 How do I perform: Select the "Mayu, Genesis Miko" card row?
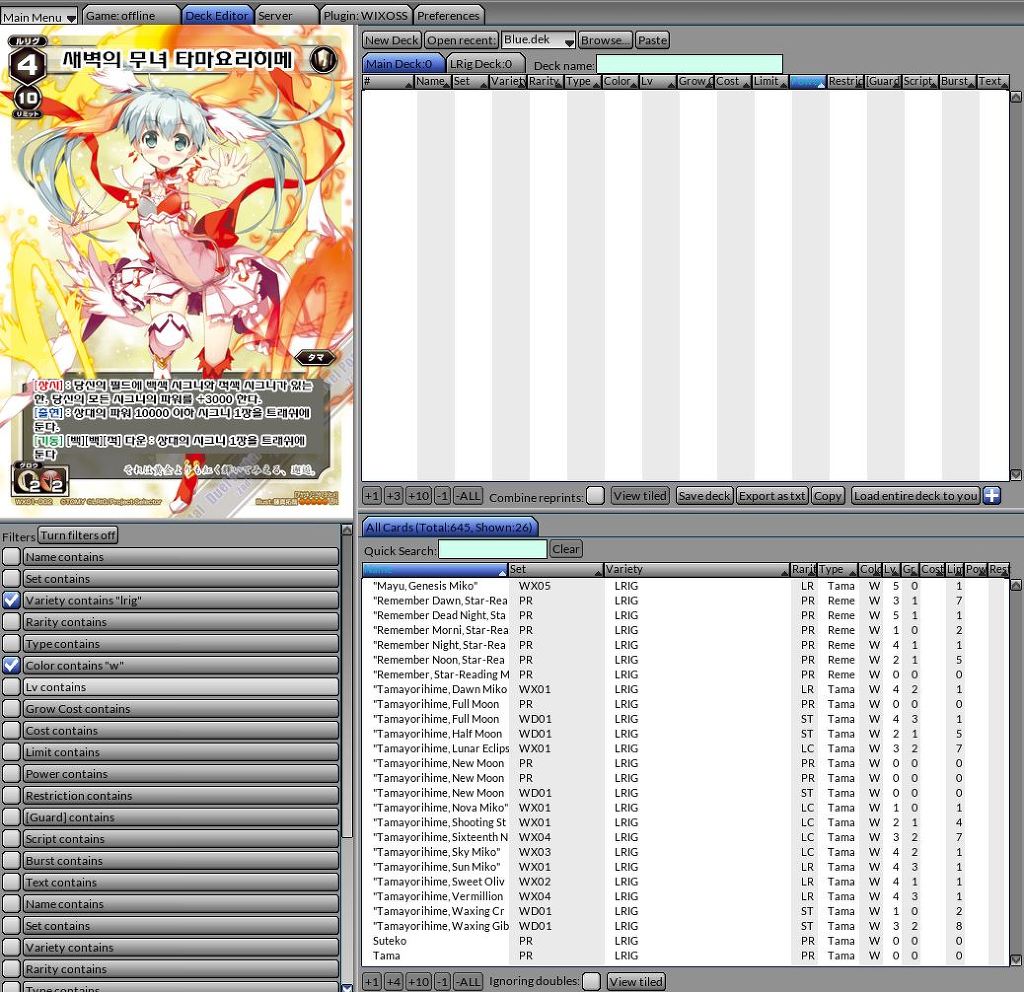click(x=685, y=586)
